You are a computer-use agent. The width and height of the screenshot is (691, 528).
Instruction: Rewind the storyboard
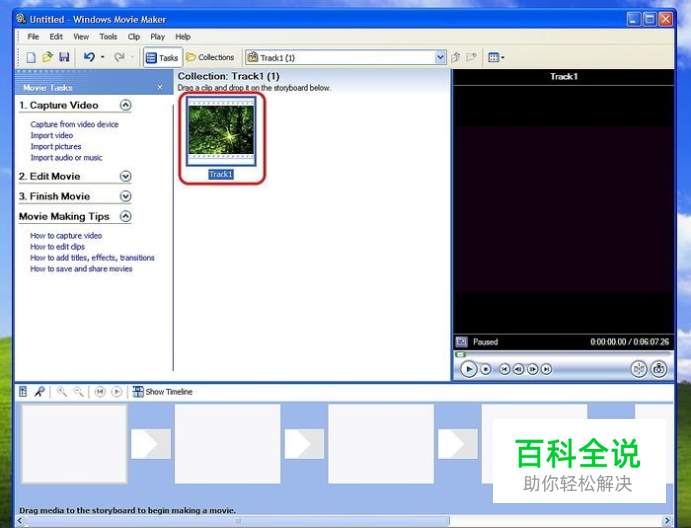point(100,391)
